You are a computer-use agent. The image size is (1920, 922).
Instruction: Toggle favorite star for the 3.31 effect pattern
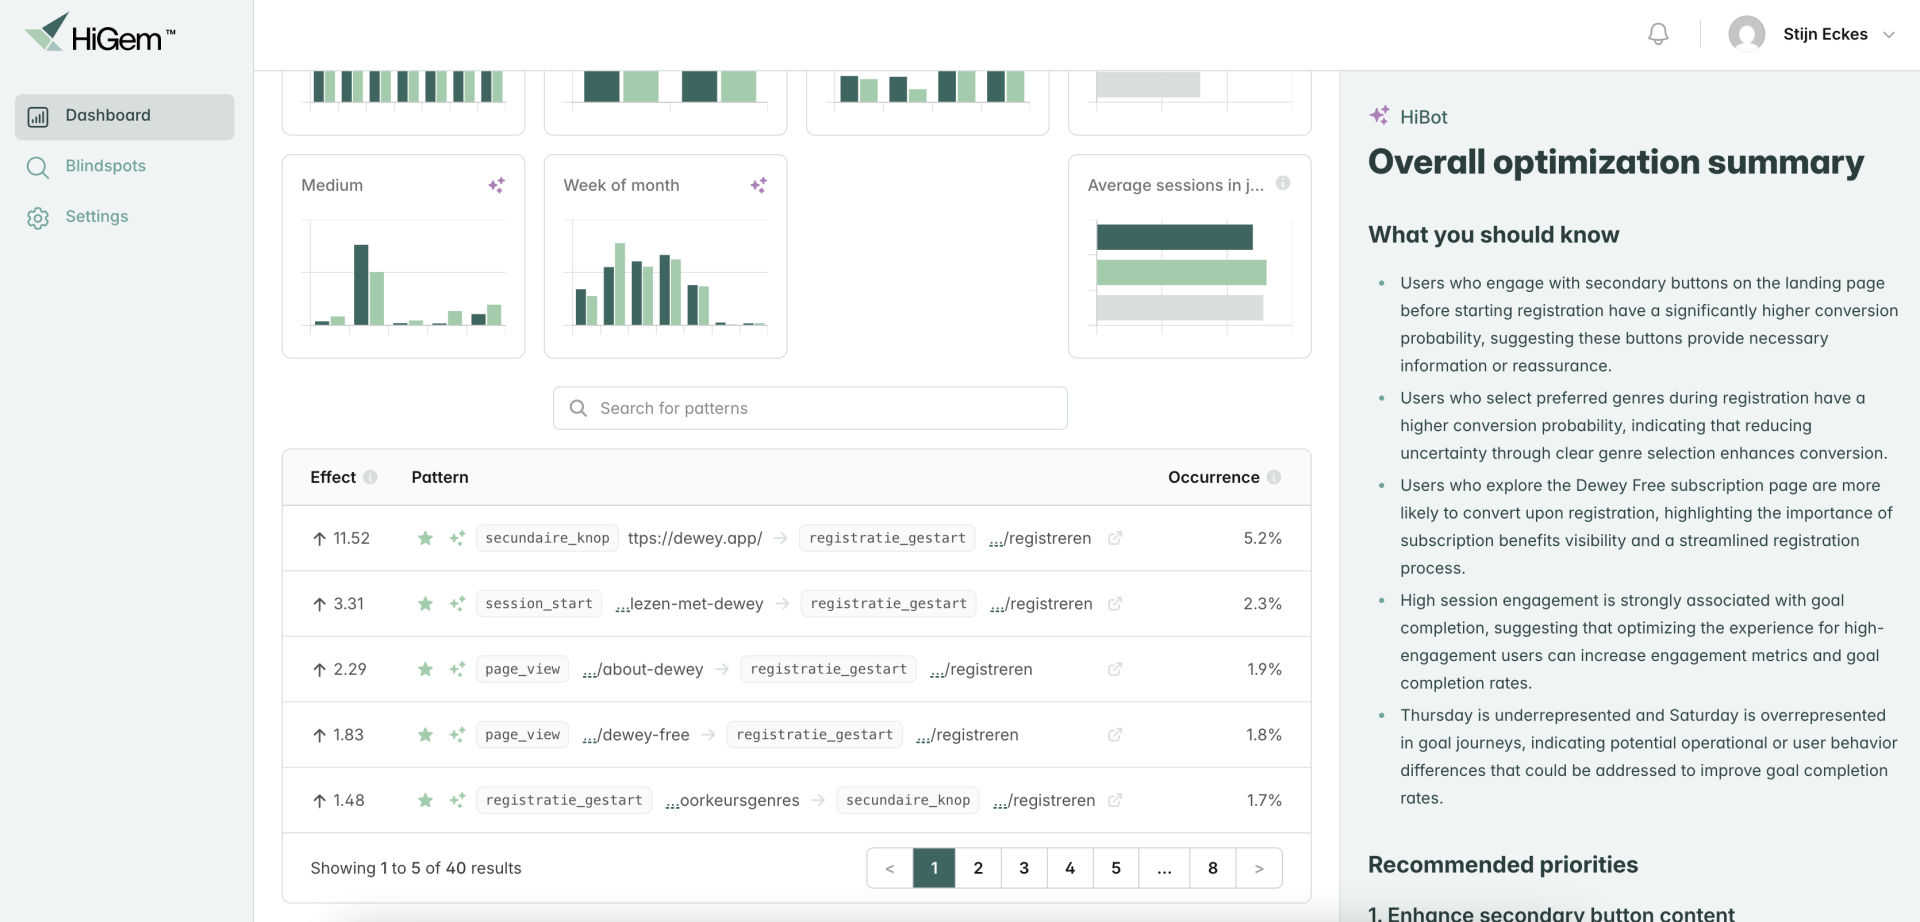425,604
